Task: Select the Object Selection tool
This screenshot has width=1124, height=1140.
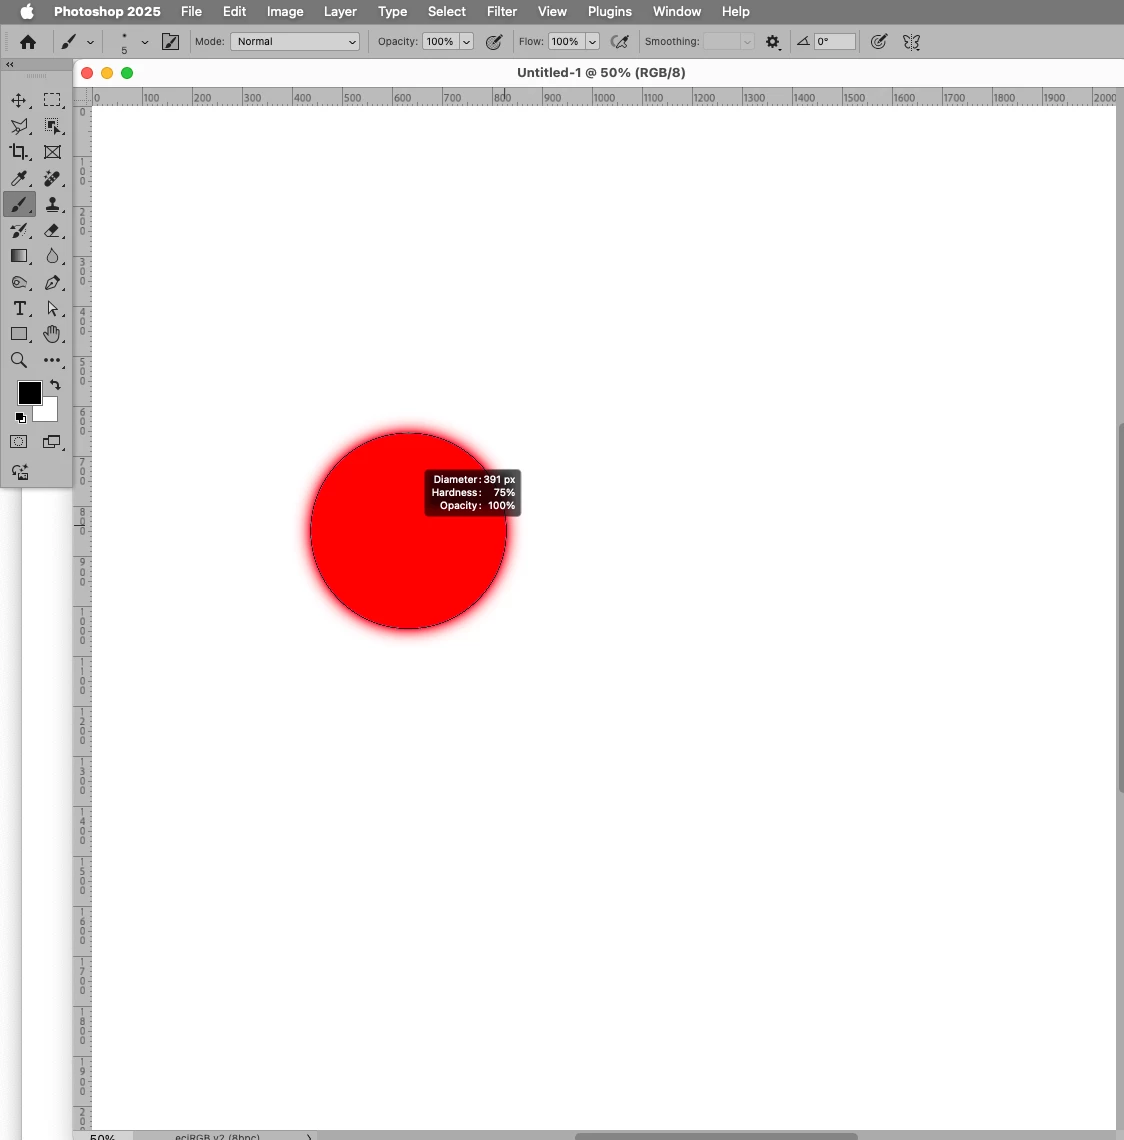Action: tap(52, 127)
